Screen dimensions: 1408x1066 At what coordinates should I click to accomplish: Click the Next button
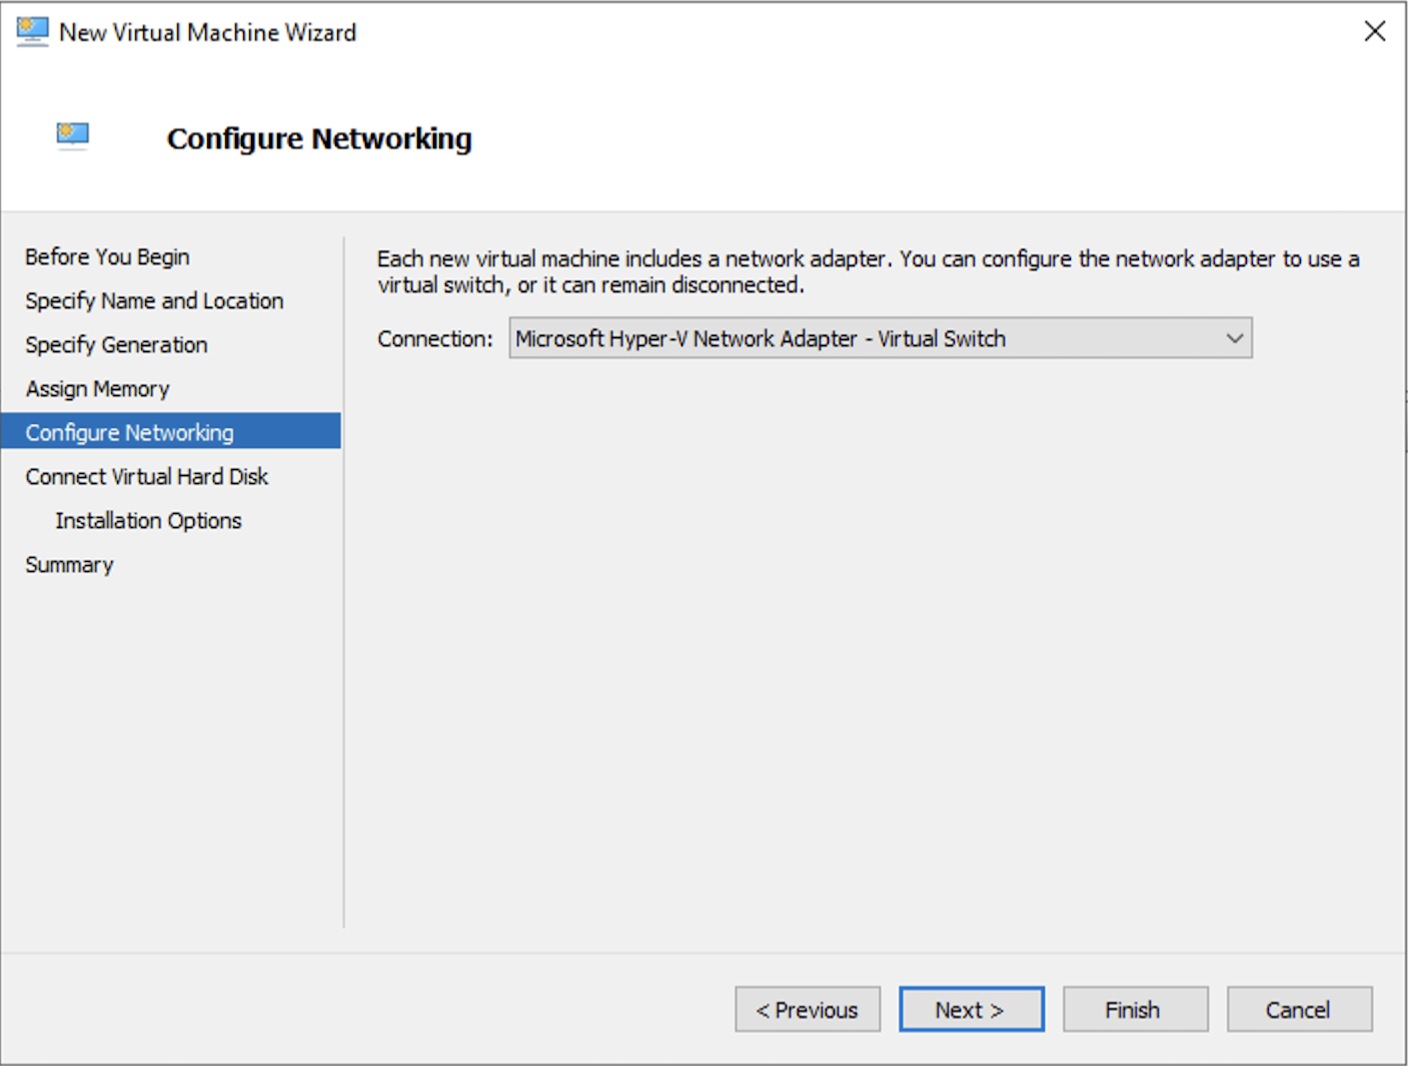[x=970, y=1009]
